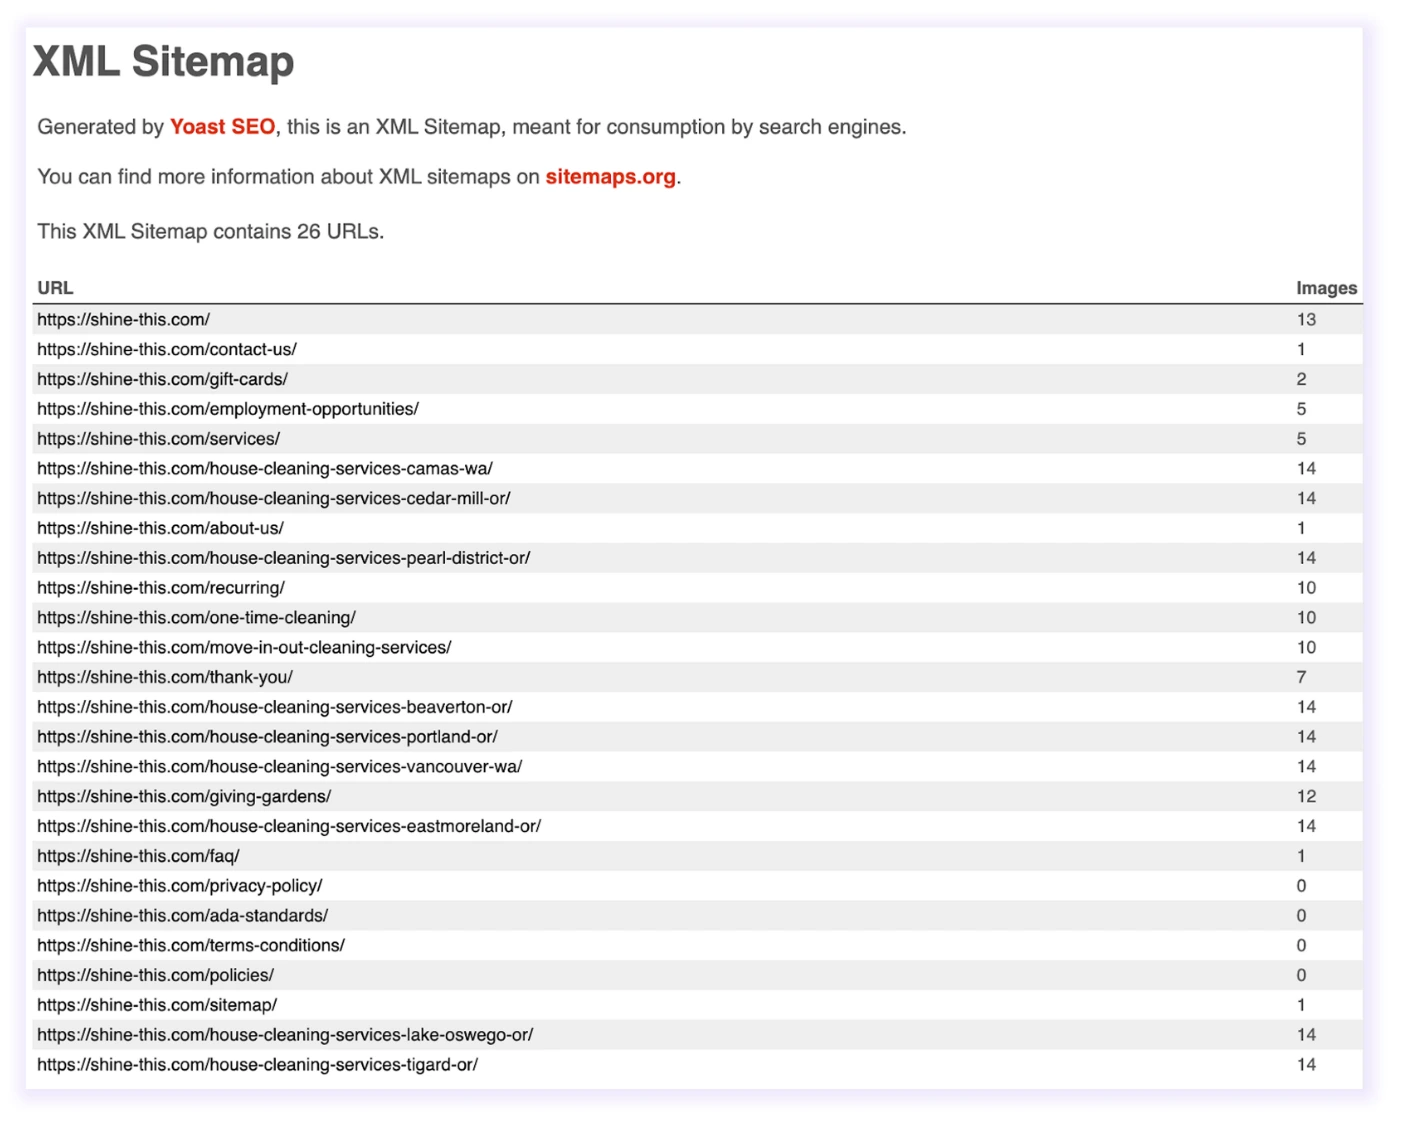Open the contact-us page link
This screenshot has height=1129, width=1415.
(x=165, y=349)
